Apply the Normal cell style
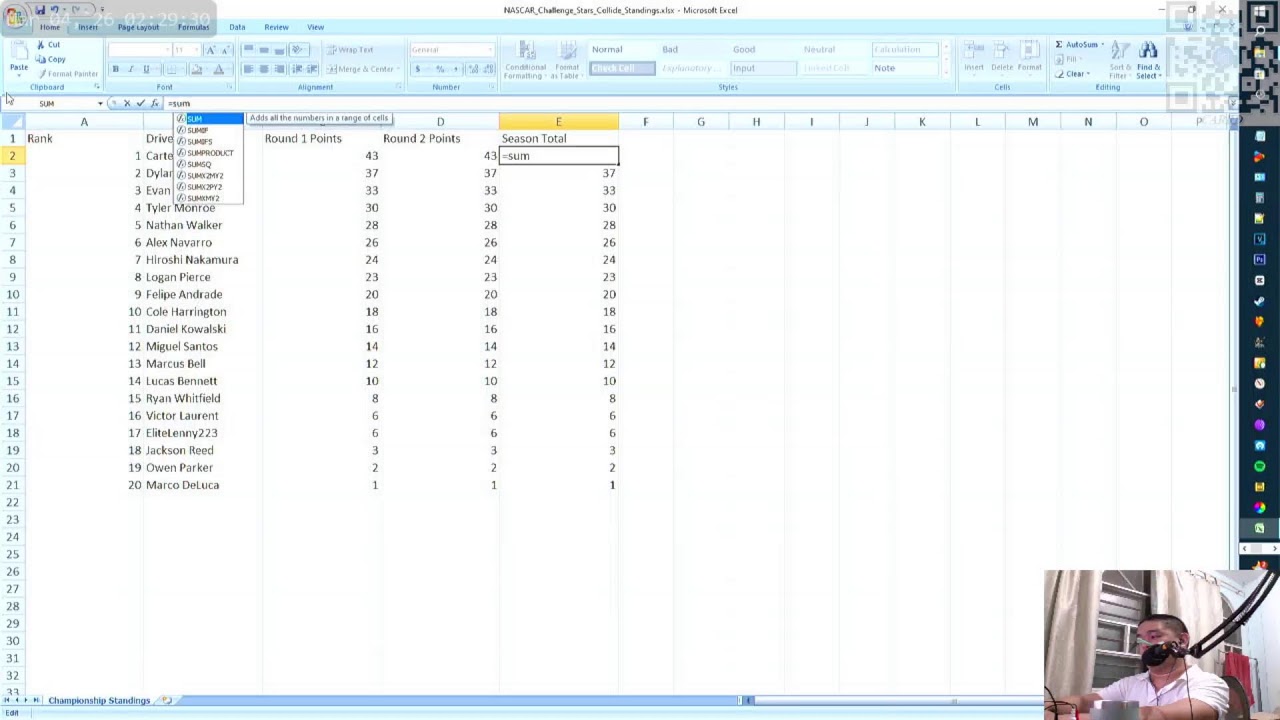 621,49
